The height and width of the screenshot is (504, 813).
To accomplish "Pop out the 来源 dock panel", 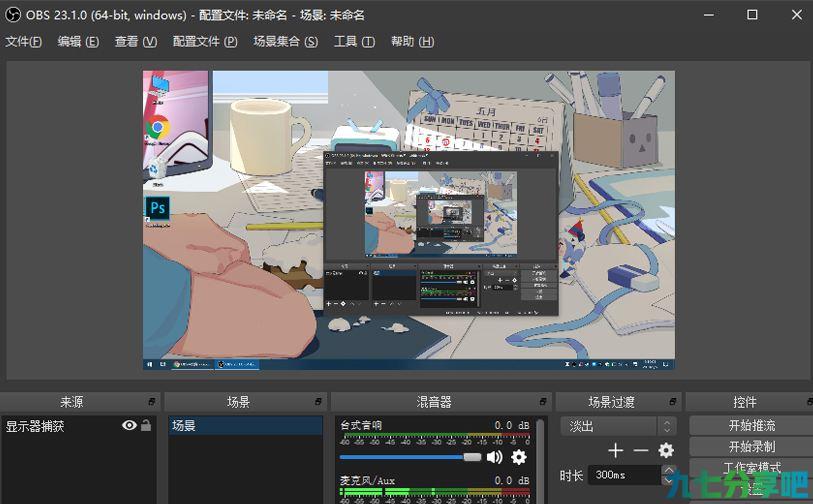I will pos(151,401).
